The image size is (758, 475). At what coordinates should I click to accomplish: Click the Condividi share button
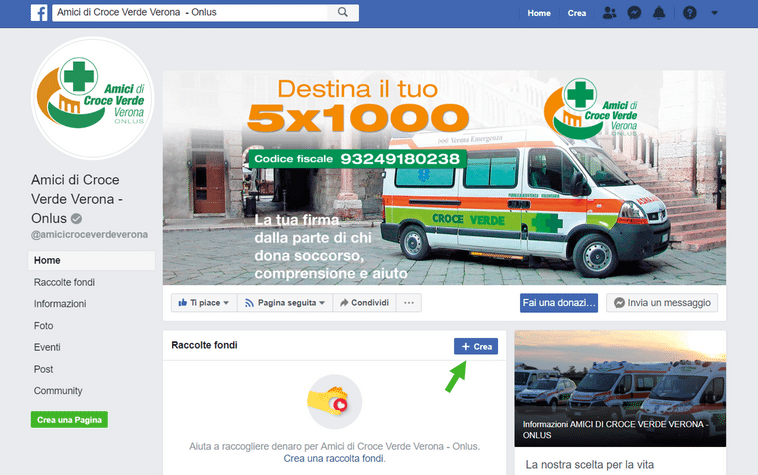click(364, 303)
